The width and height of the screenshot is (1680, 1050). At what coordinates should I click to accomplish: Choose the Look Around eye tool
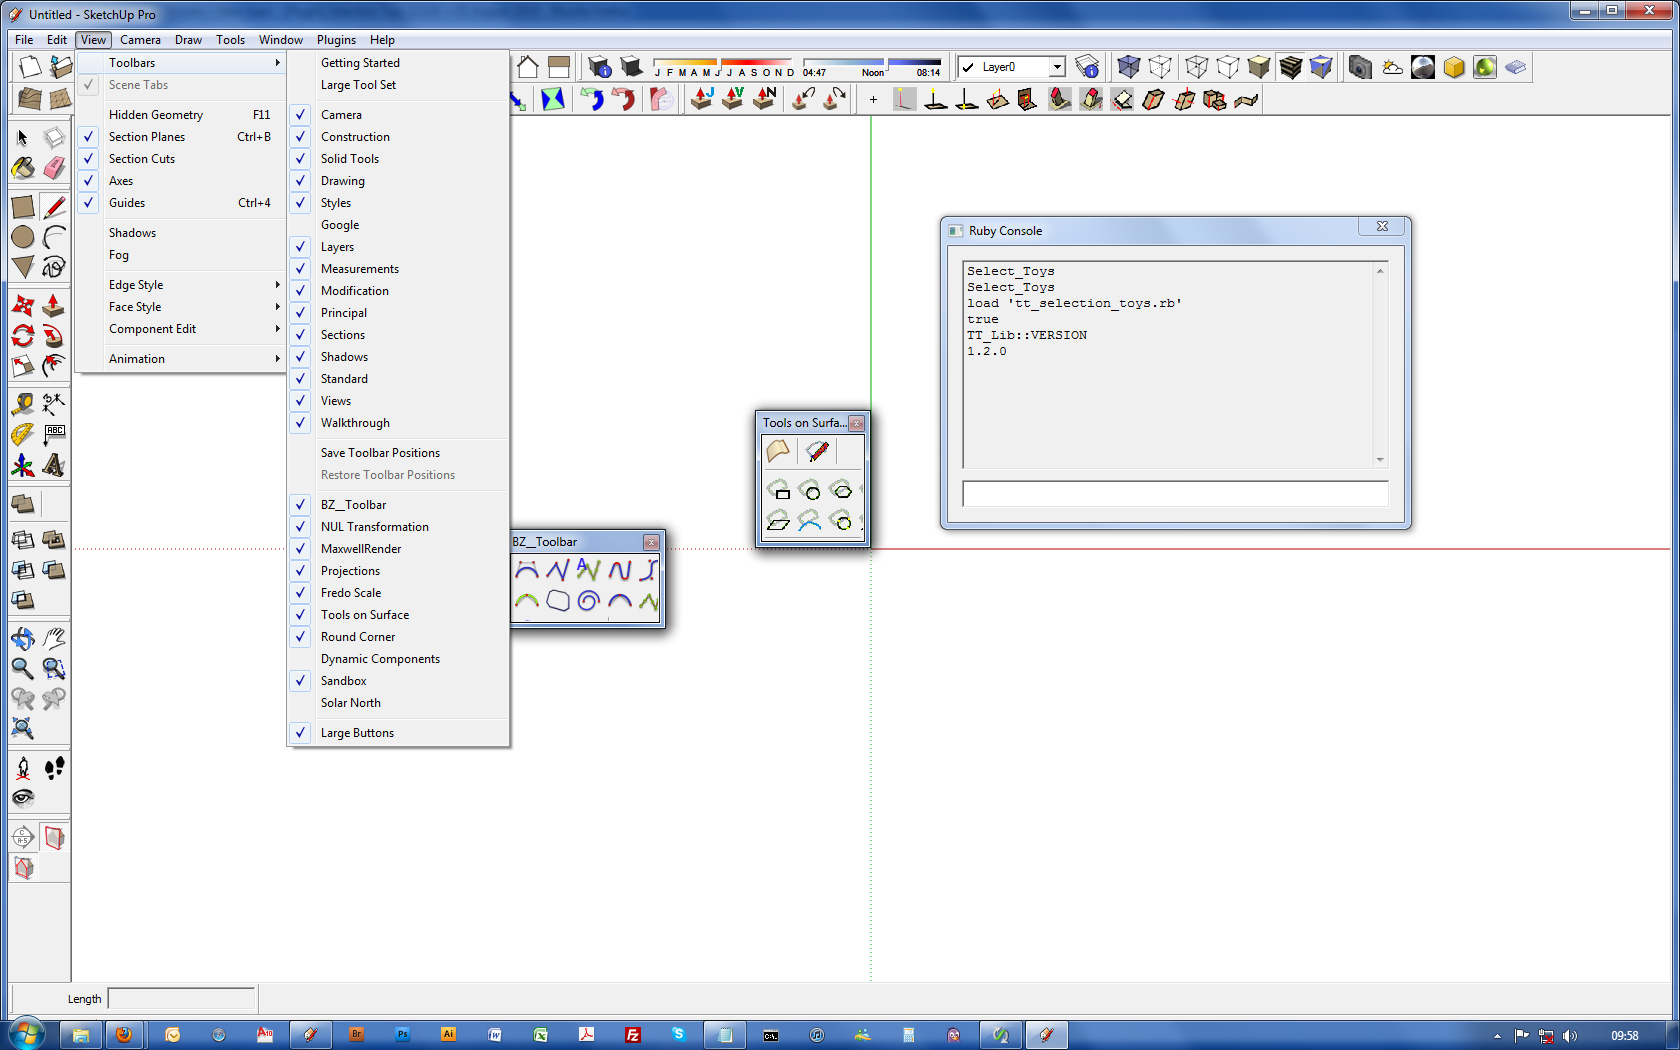coord(23,797)
